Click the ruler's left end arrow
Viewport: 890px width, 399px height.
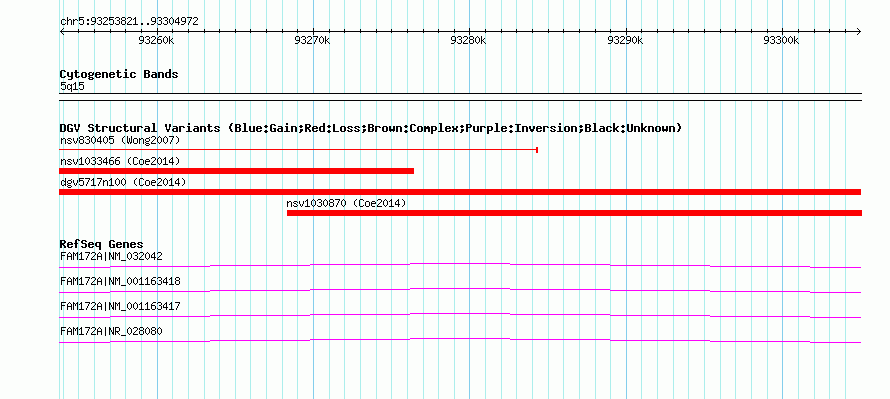(x=62, y=31)
